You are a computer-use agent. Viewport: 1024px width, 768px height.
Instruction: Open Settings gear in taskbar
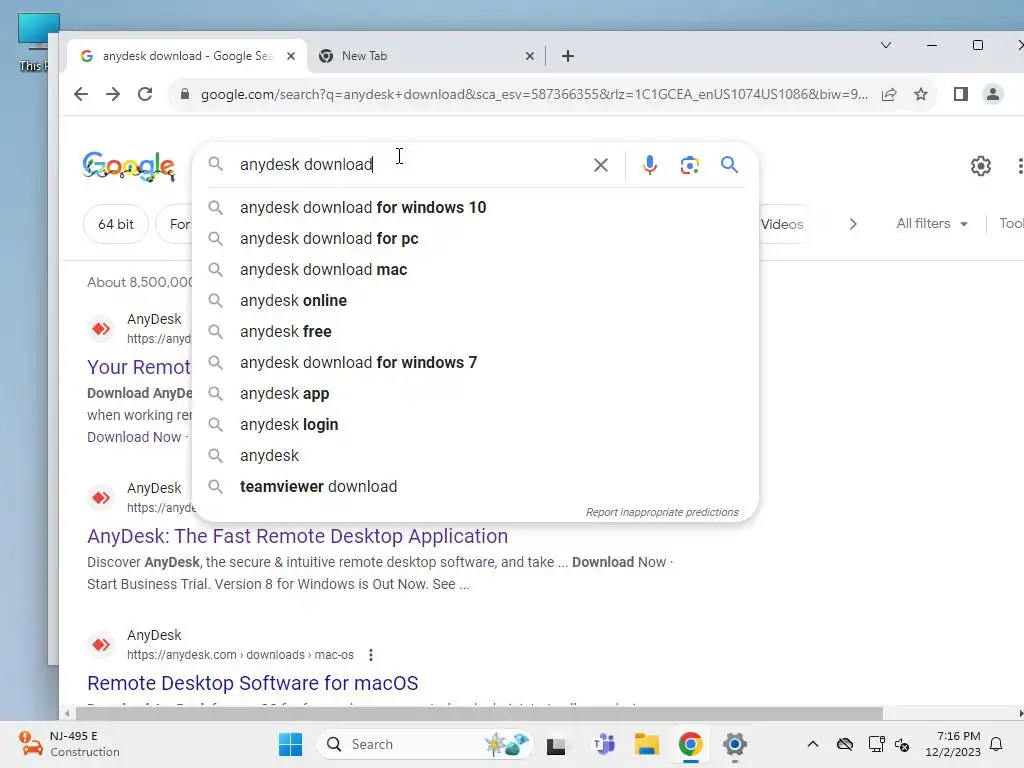(x=734, y=744)
